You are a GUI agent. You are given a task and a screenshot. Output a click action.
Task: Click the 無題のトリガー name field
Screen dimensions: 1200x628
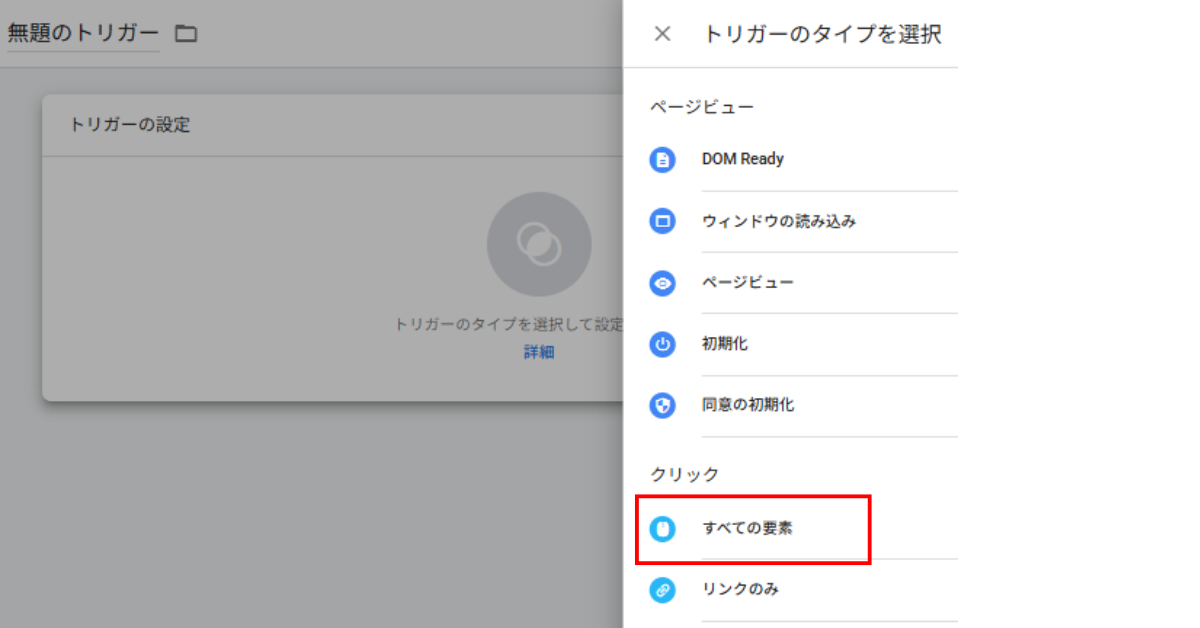(83, 33)
